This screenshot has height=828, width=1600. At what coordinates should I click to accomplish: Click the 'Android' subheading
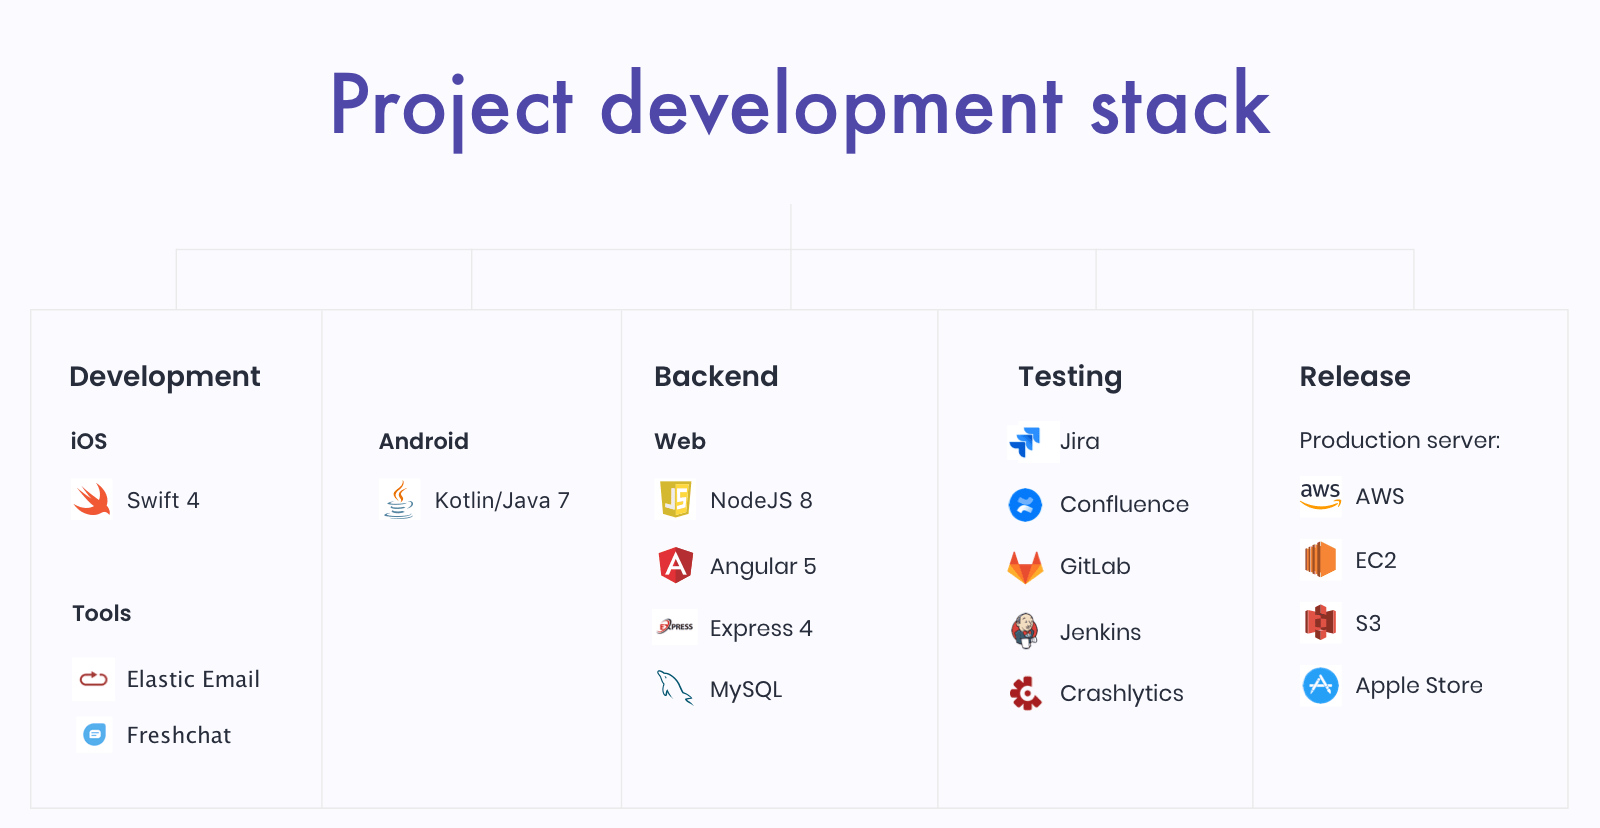tap(423, 441)
